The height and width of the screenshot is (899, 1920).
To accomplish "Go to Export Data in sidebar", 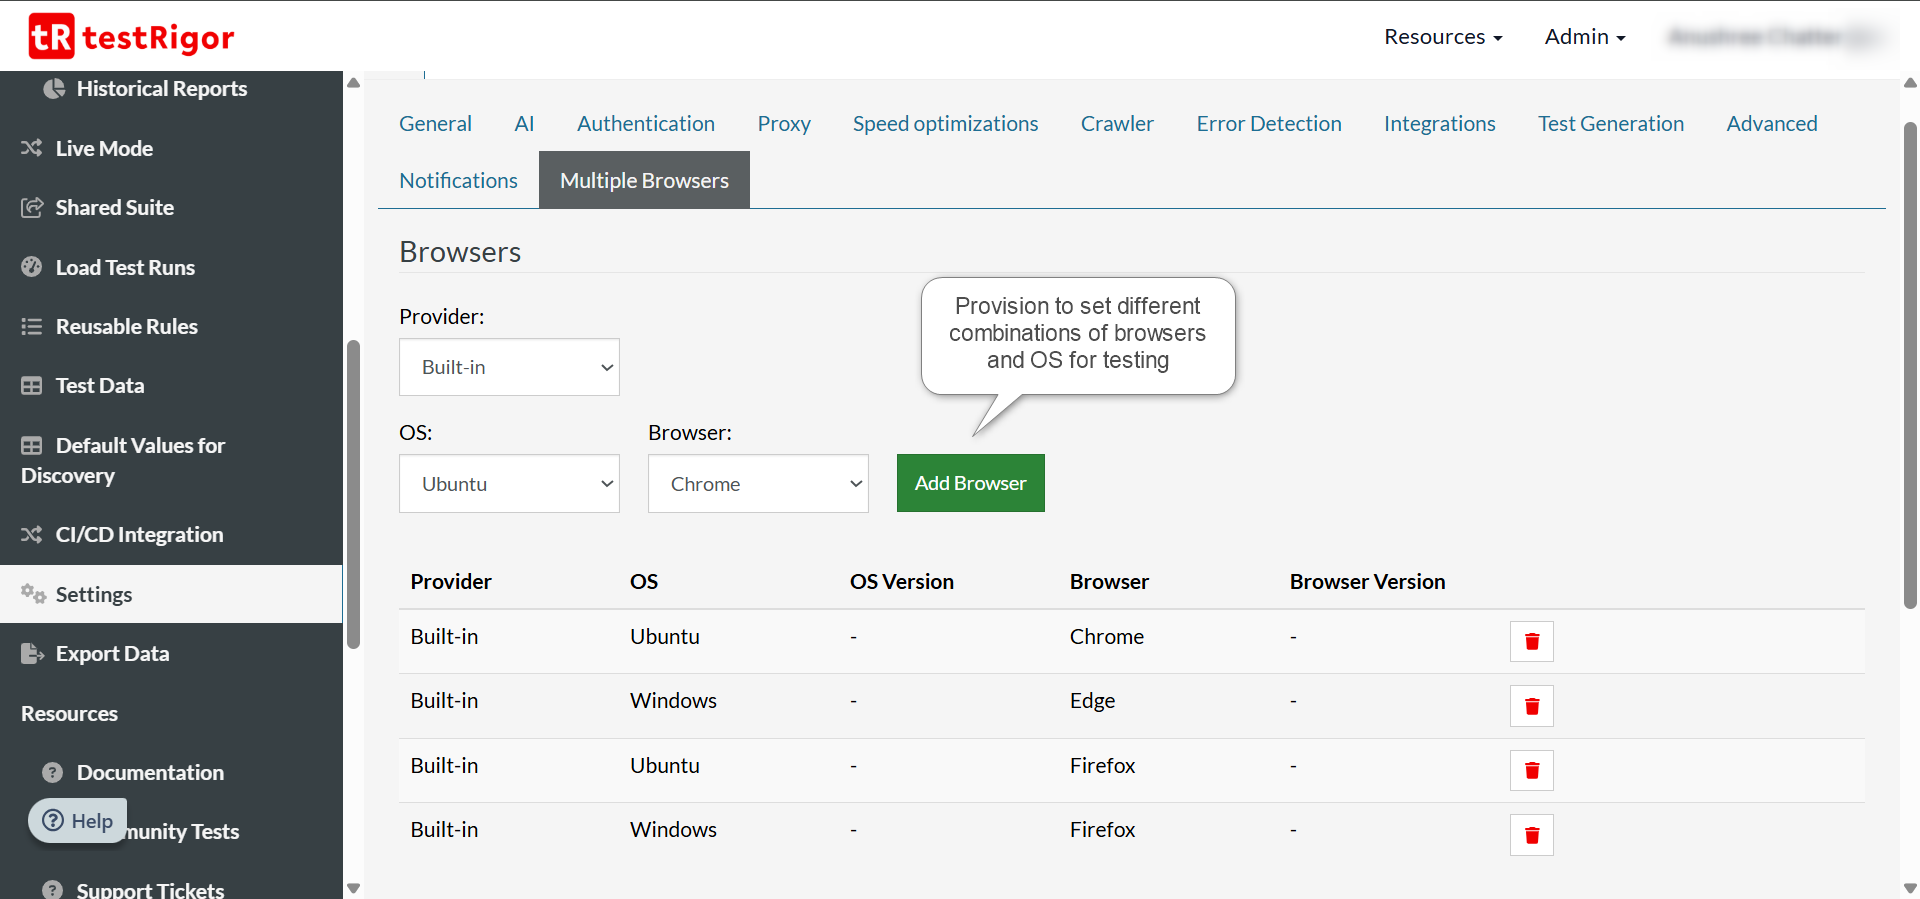I will point(112,654).
